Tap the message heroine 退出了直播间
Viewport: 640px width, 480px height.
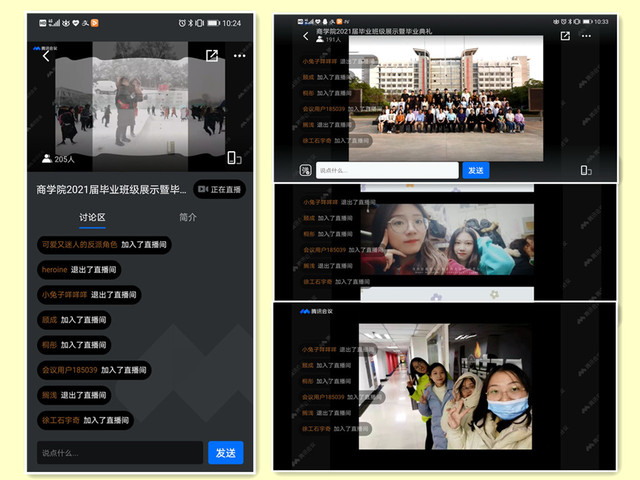pos(79,270)
